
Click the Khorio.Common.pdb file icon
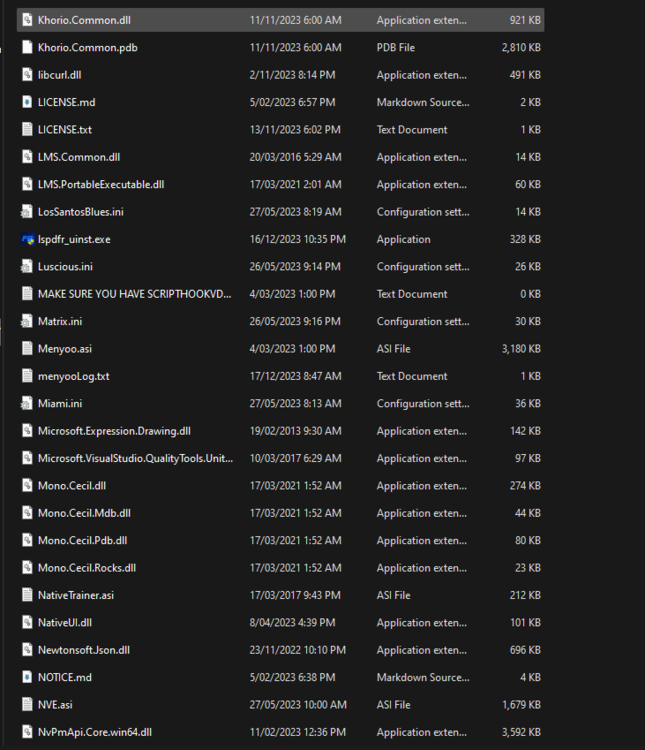(x=27, y=47)
